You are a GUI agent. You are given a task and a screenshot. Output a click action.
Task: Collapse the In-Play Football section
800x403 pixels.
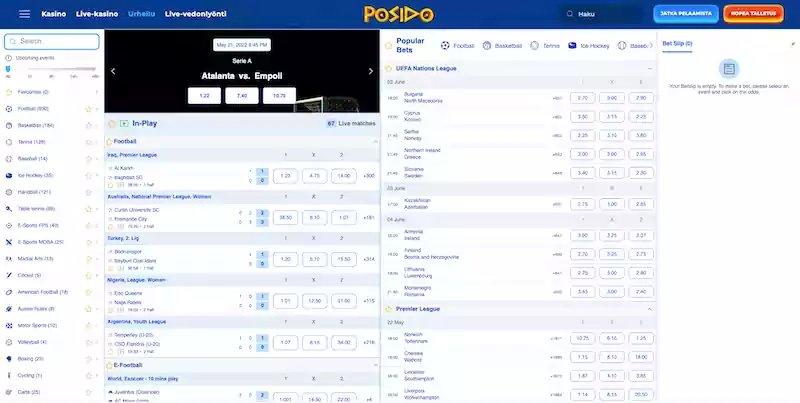(376, 141)
